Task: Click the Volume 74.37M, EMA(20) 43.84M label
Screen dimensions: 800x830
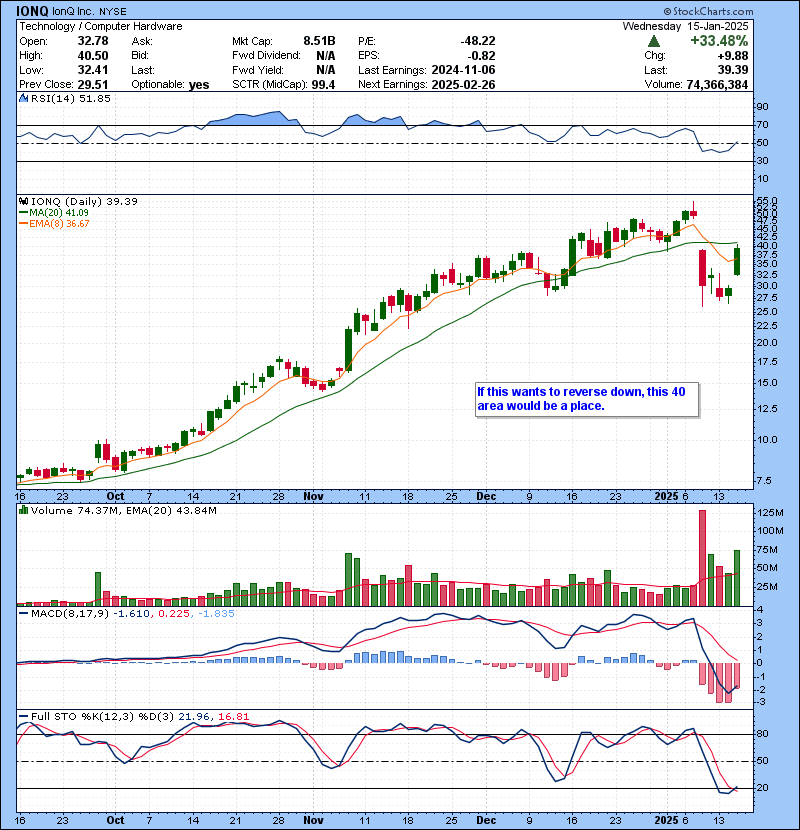Action: (x=124, y=510)
